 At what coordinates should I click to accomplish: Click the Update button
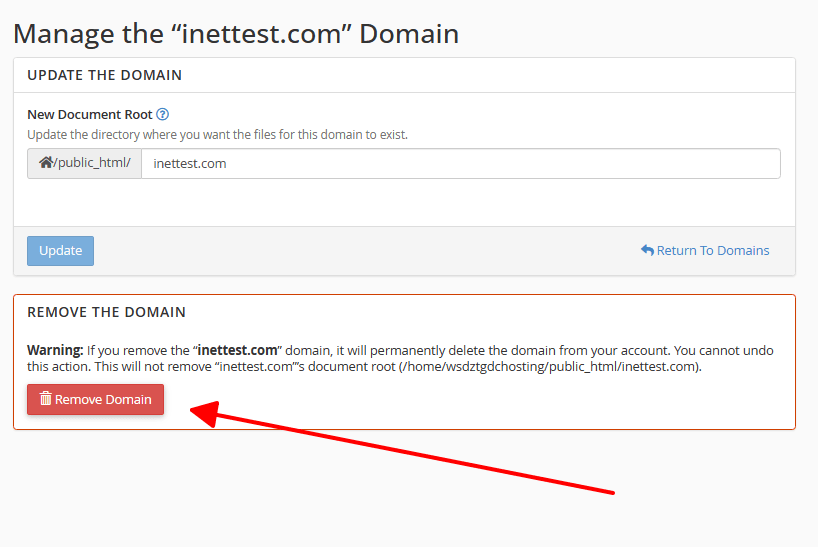tap(61, 251)
